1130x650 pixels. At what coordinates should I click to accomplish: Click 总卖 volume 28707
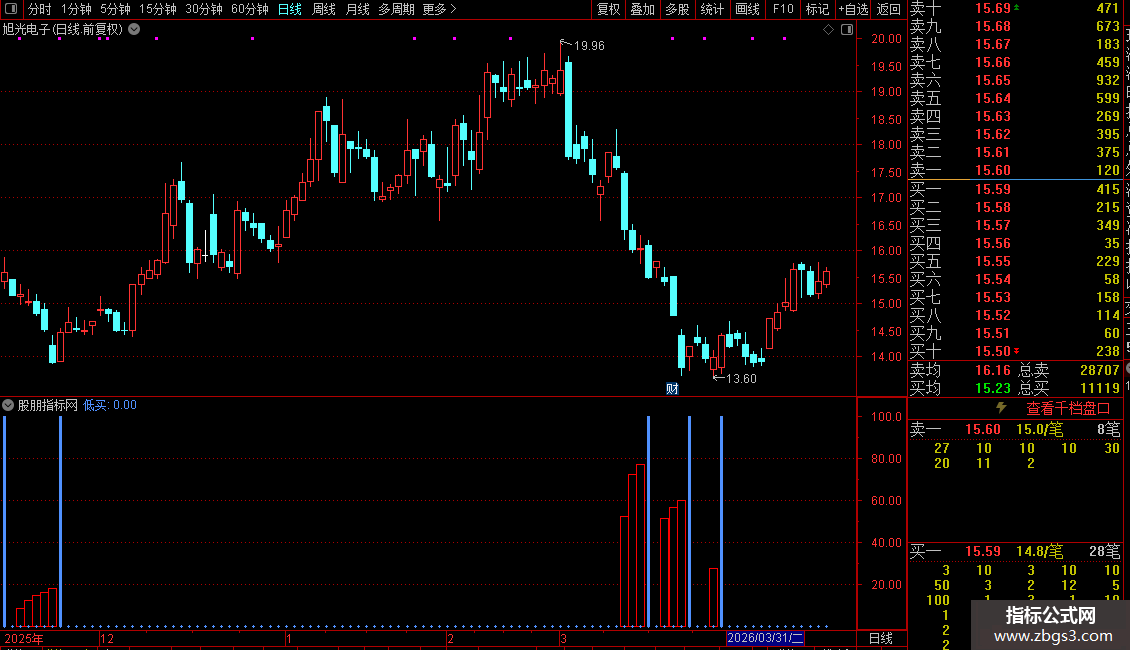pos(1100,370)
